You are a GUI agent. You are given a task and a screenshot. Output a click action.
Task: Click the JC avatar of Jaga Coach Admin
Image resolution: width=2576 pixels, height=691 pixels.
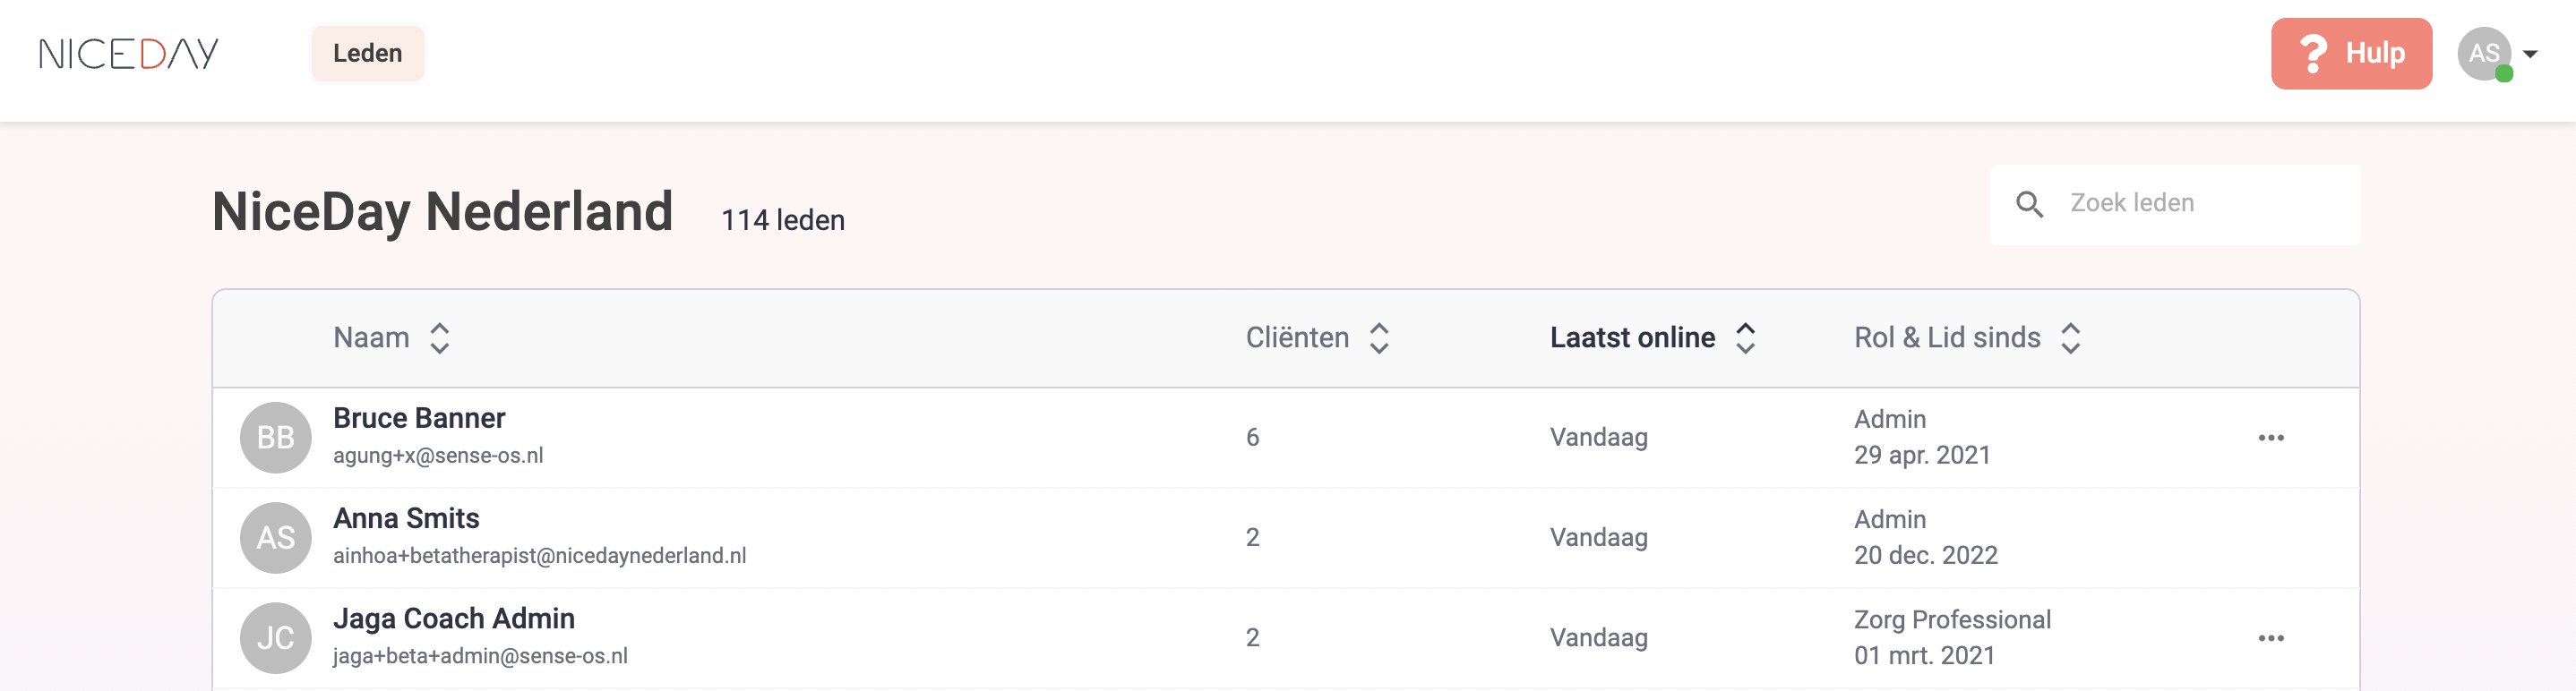coord(276,638)
